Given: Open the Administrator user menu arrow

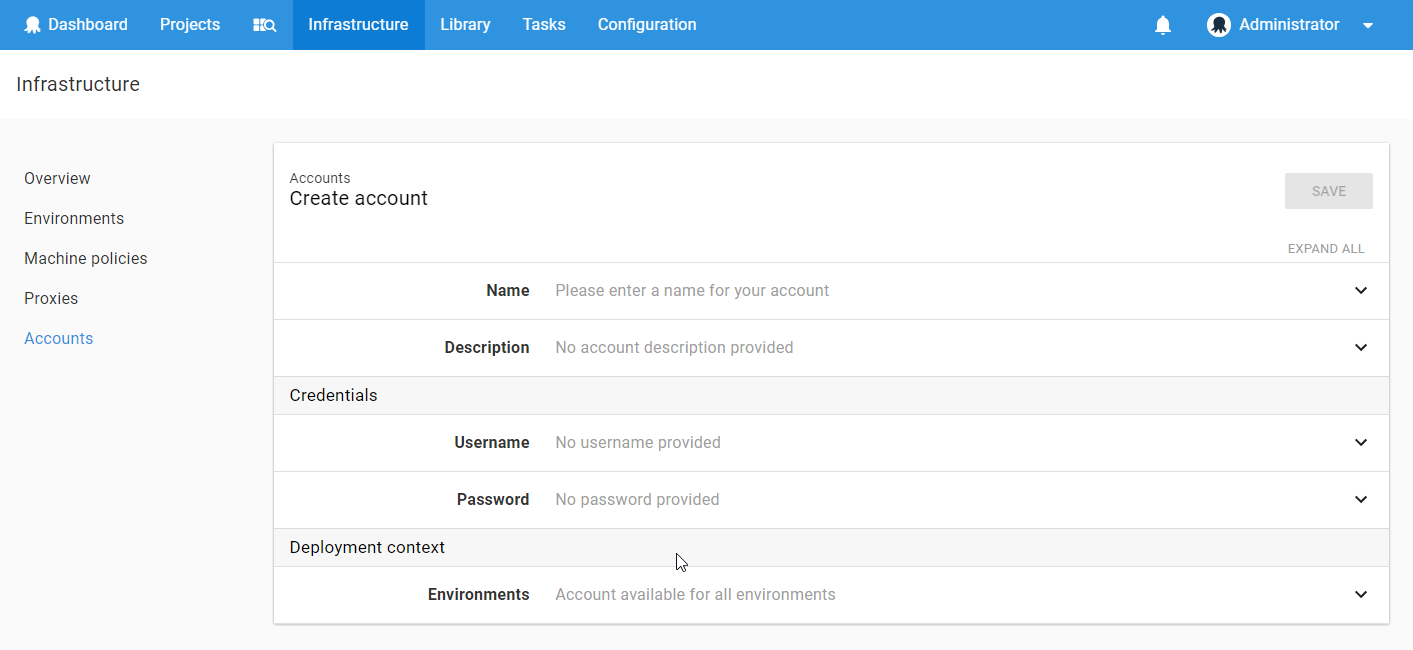Looking at the screenshot, I should coord(1368,26).
